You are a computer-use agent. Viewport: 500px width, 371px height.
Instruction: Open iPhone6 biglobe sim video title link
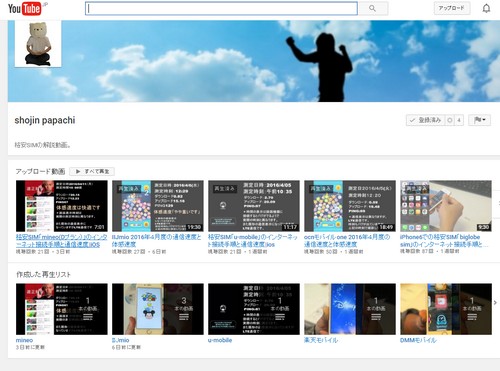(444, 241)
